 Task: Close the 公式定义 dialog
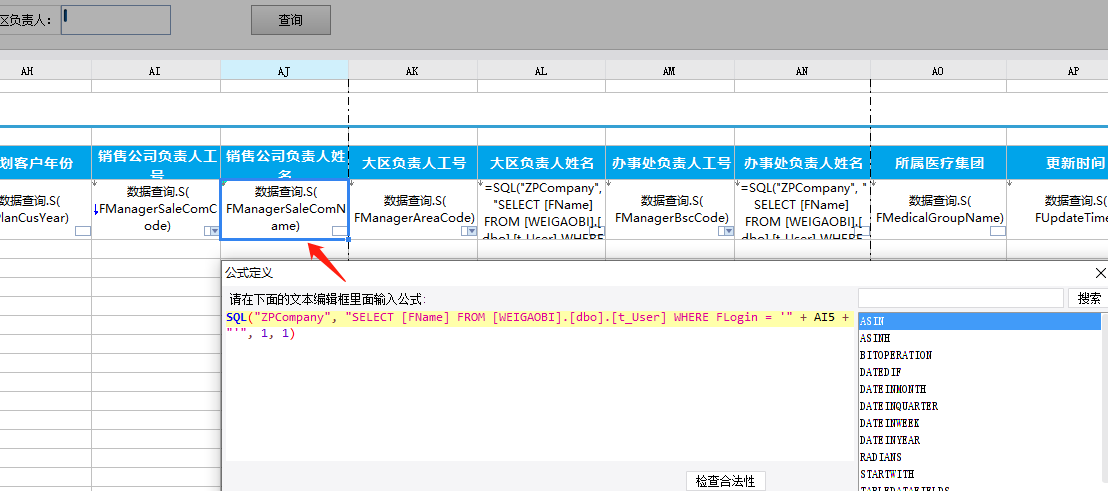(1100, 273)
